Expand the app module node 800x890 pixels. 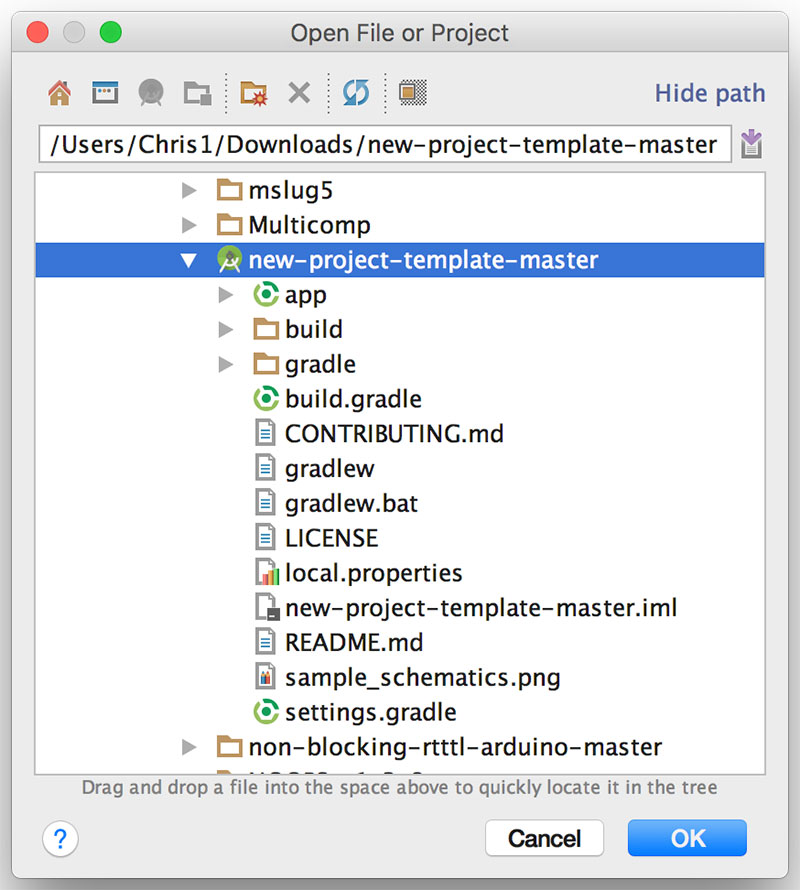pos(226,295)
